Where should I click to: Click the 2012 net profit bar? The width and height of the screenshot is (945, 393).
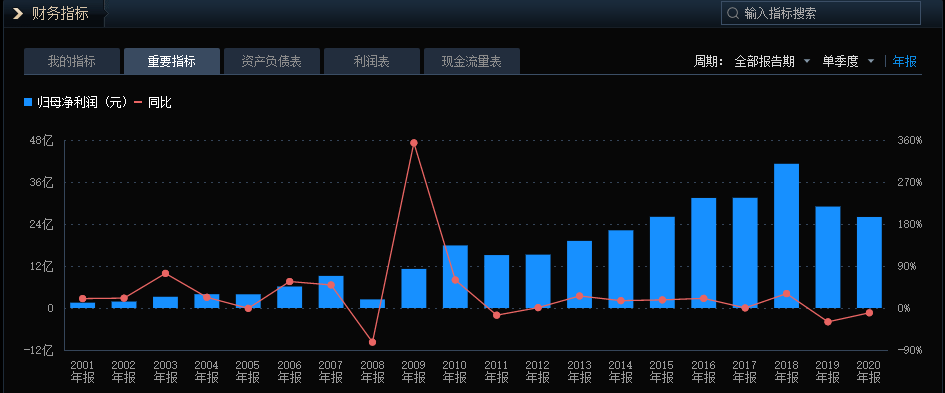coord(538,281)
